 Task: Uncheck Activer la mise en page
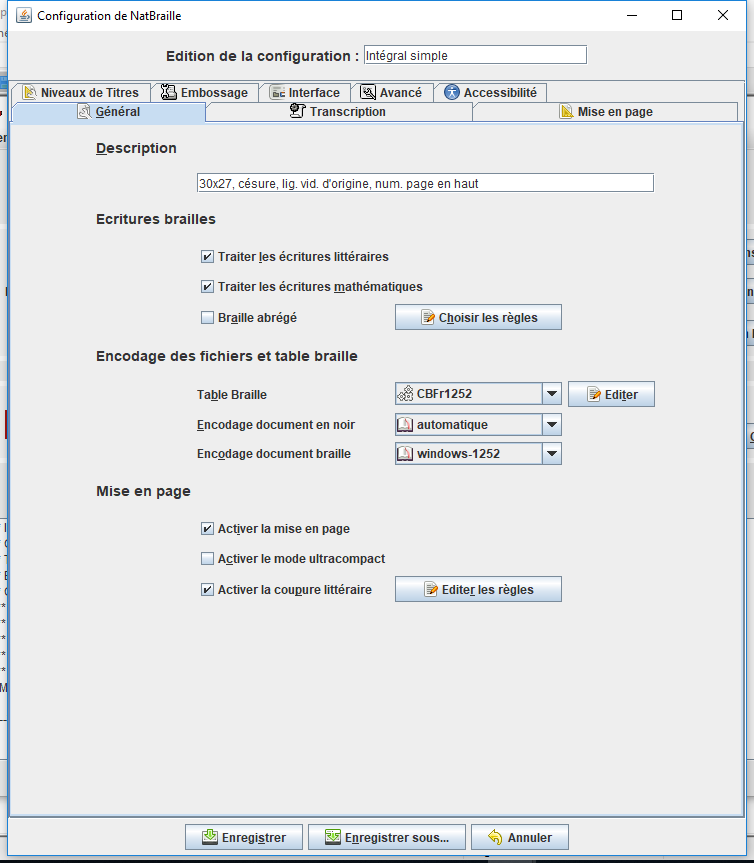pos(207,529)
